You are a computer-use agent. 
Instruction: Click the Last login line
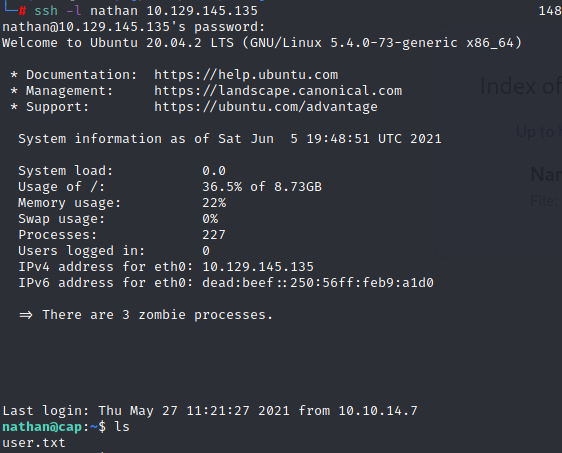(210, 411)
